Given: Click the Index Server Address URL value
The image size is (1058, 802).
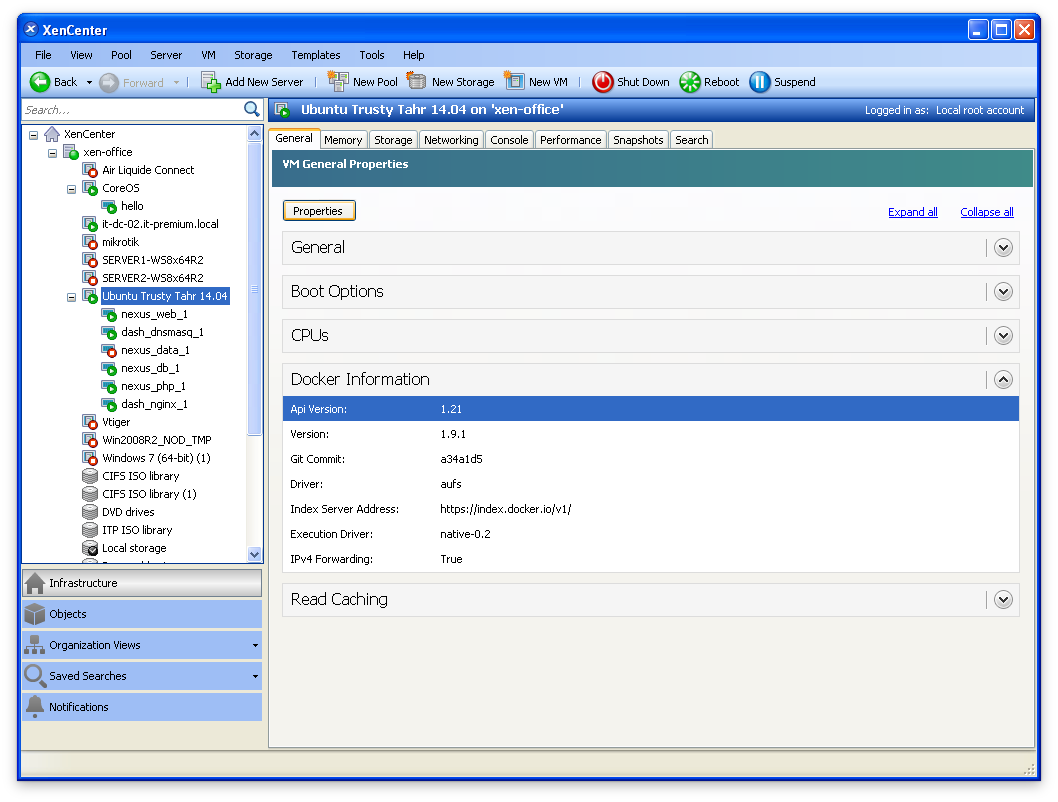Looking at the screenshot, I should (x=505, y=509).
